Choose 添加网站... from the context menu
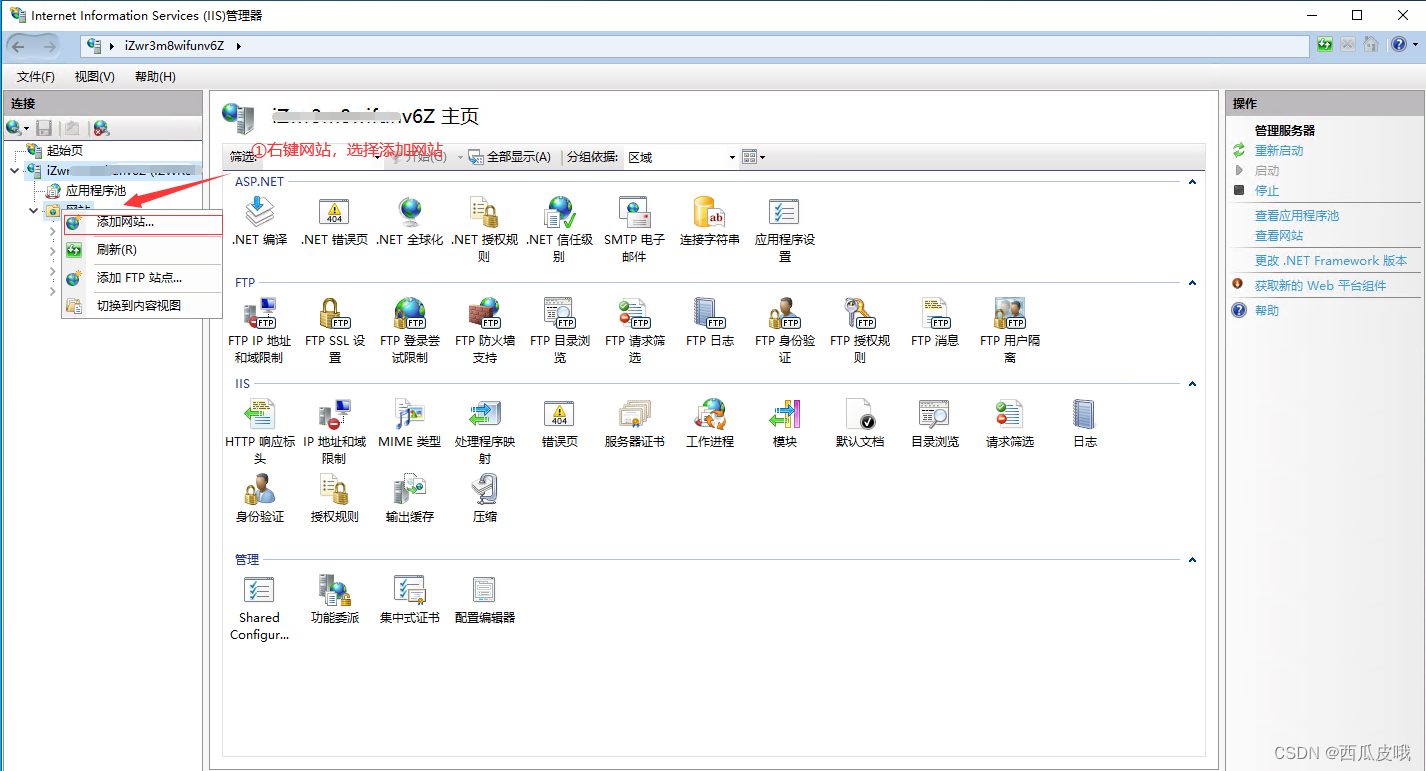1426x771 pixels. [x=142, y=223]
